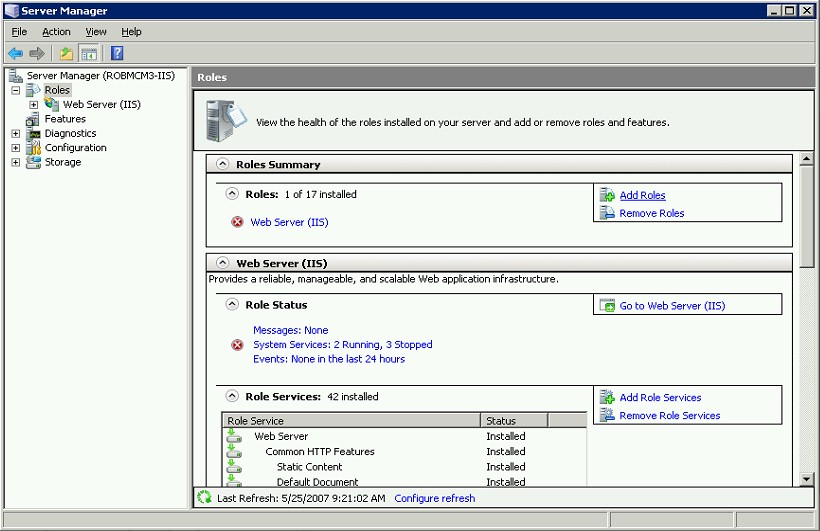Collapse the Roles Summary section

pyautogui.click(x=223, y=164)
